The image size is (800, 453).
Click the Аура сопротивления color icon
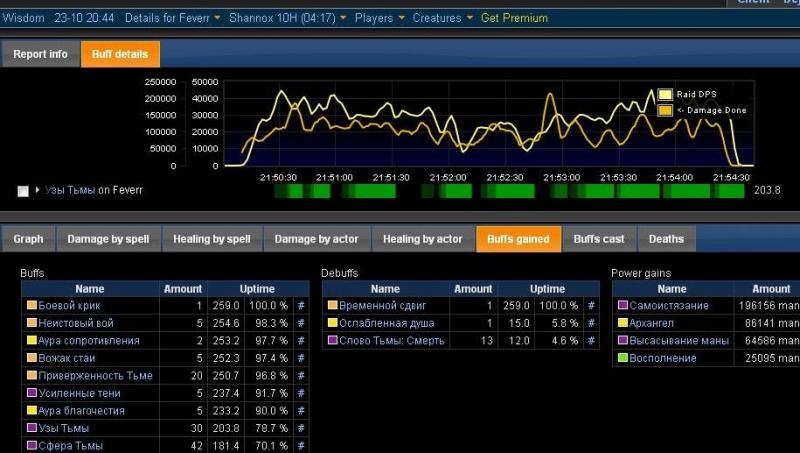pyautogui.click(x=32, y=340)
